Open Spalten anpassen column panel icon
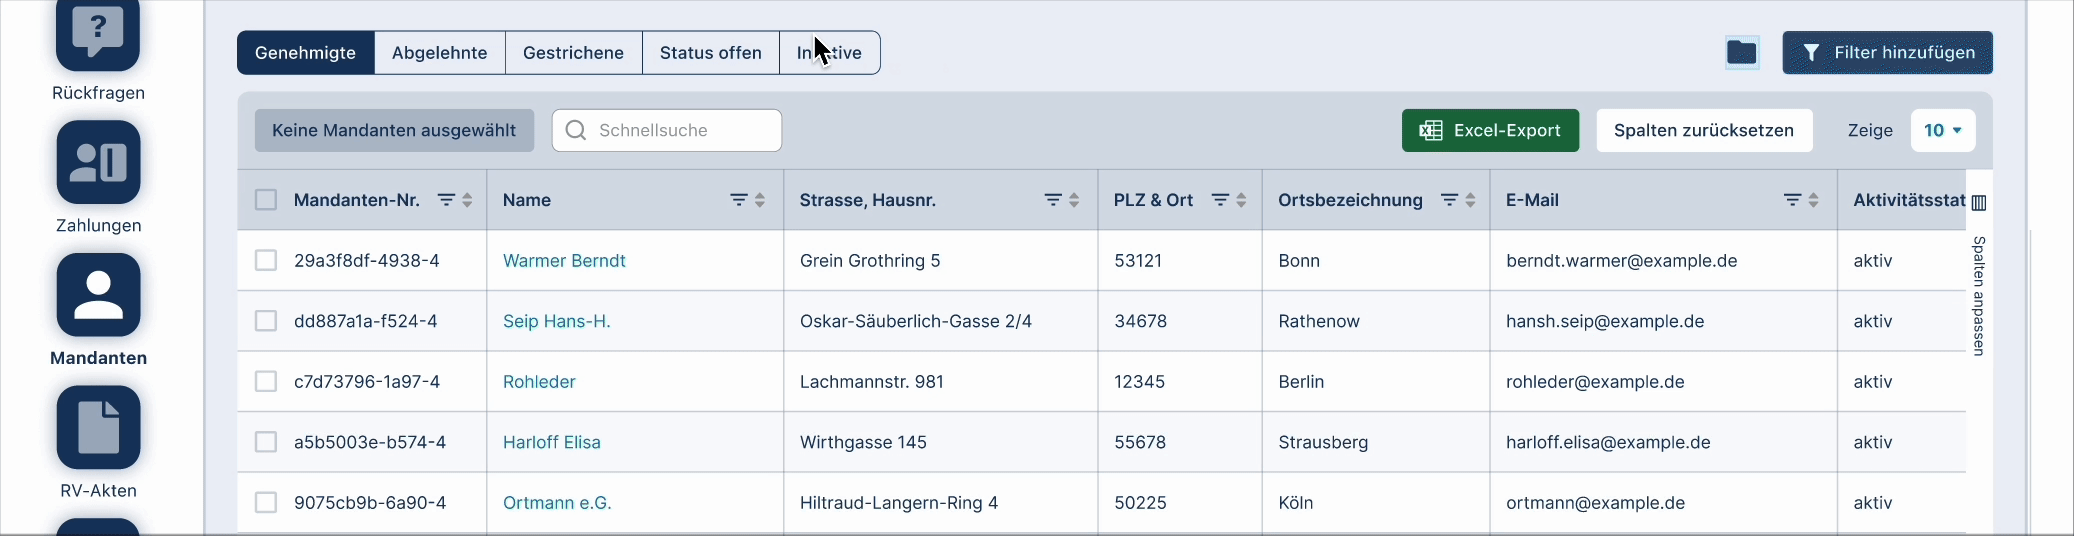Viewport: 2074px width, 536px height. click(x=1978, y=203)
